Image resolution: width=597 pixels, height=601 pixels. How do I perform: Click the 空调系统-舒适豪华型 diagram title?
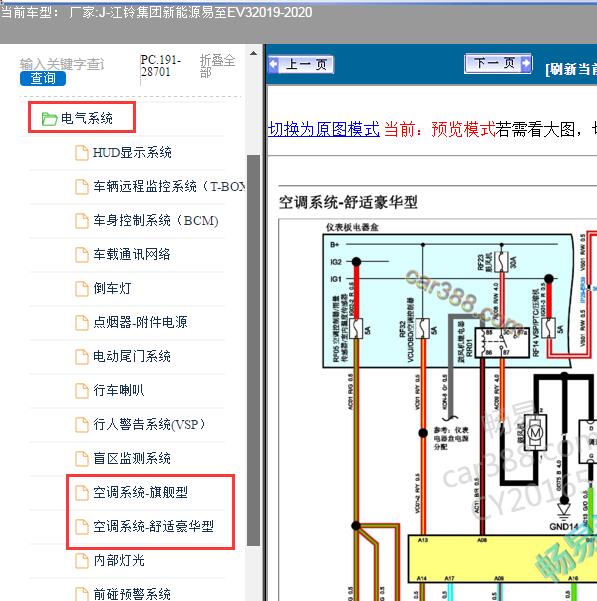click(348, 202)
